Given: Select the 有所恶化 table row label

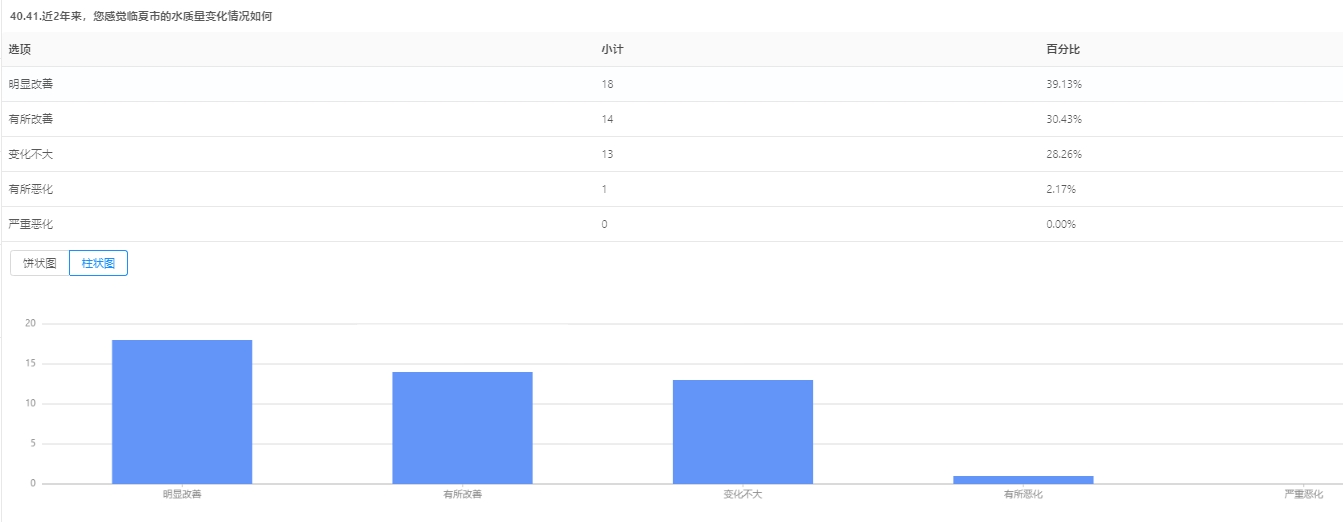Looking at the screenshot, I should (31, 189).
